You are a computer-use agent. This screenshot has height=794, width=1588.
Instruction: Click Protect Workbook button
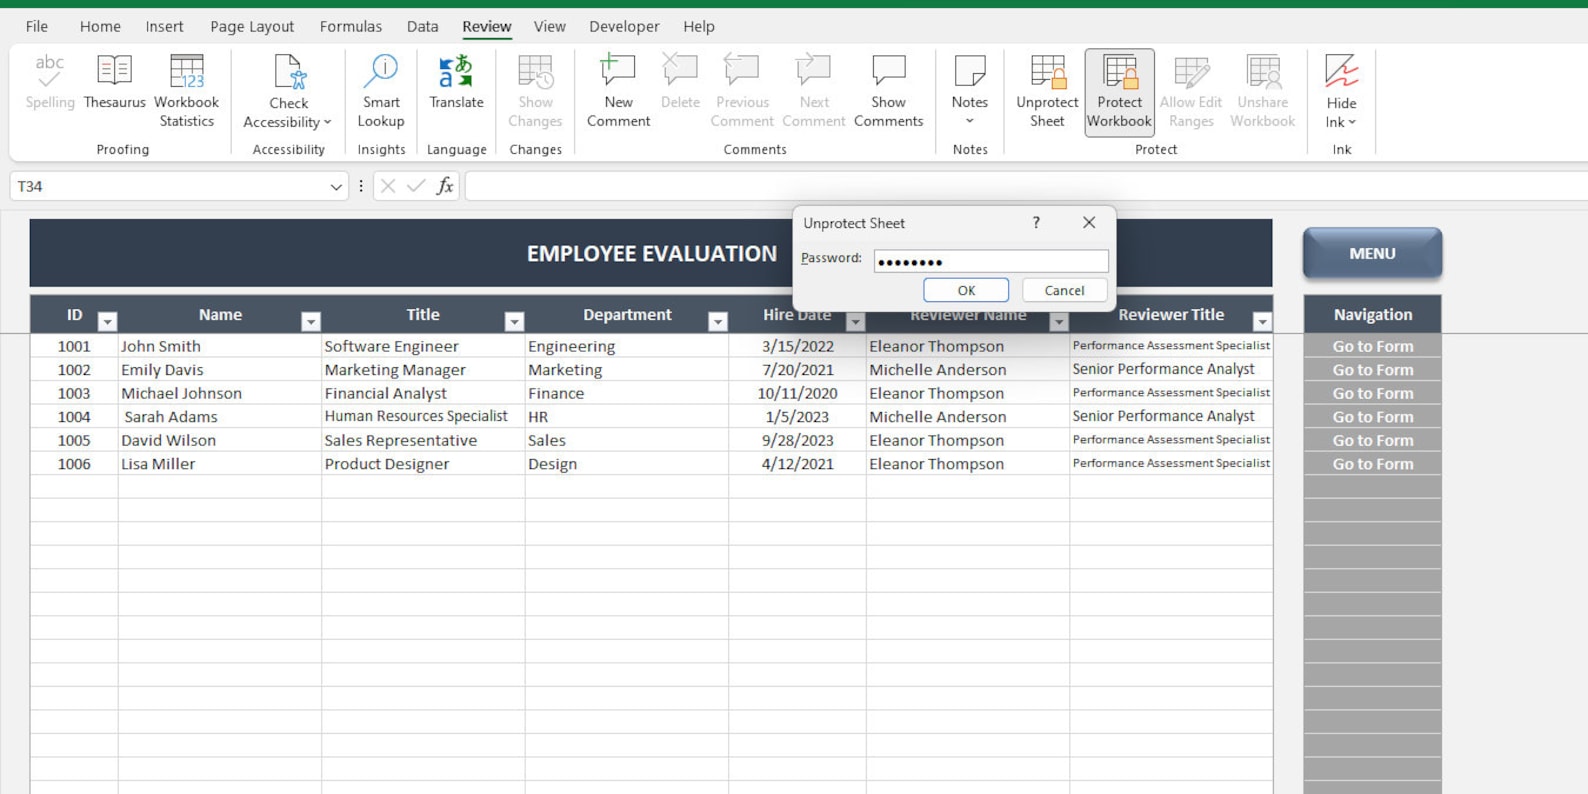(x=1119, y=91)
